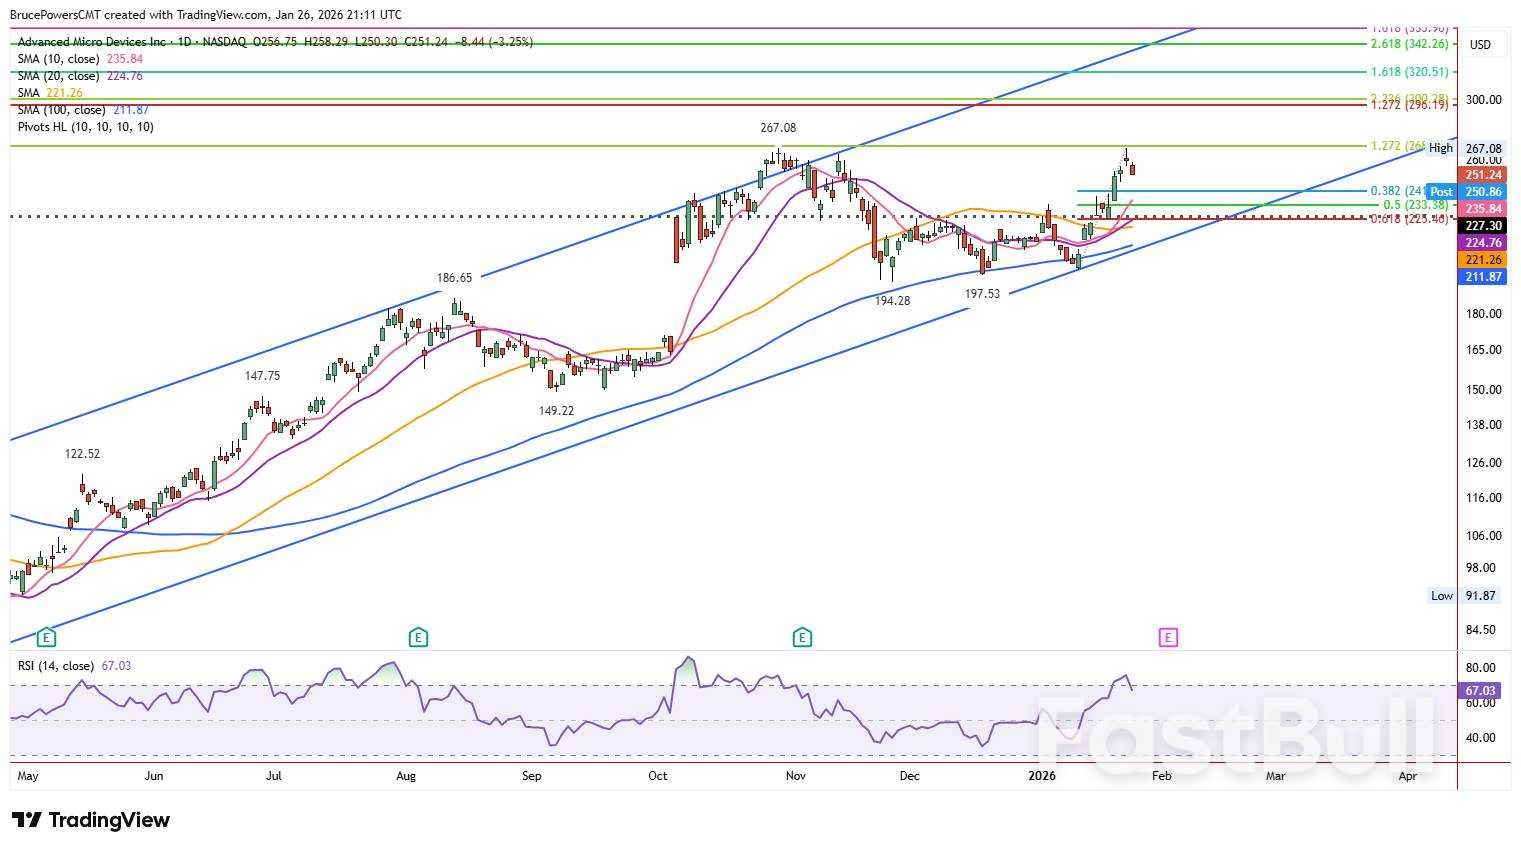Image resolution: width=1521 pixels, height=850 pixels.
Task: Open the earnings E marker near August
Action: pyautogui.click(x=418, y=637)
